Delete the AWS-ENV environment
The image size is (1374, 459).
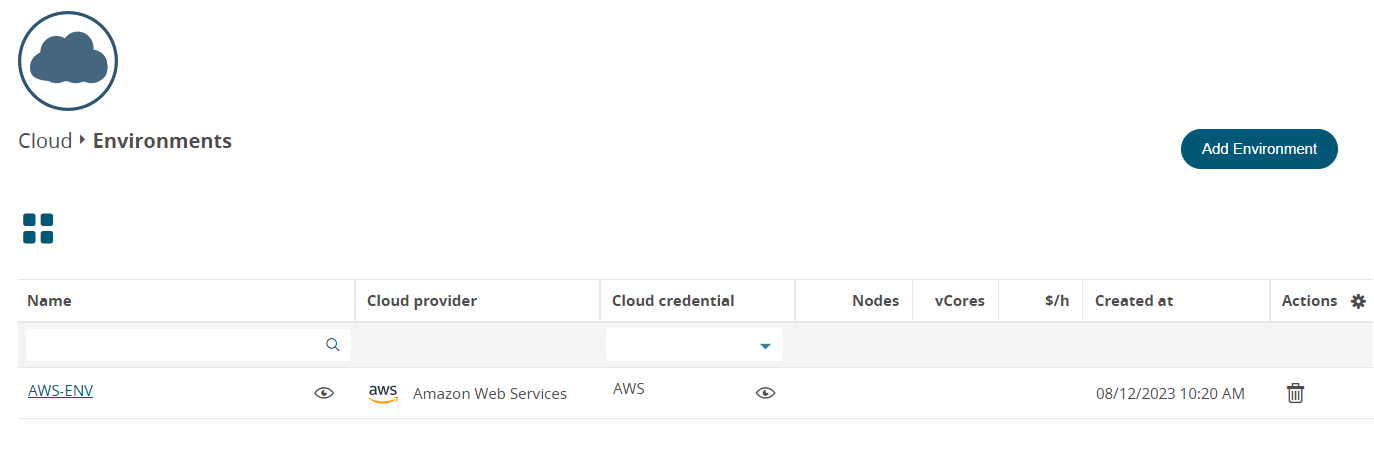[x=1295, y=393]
